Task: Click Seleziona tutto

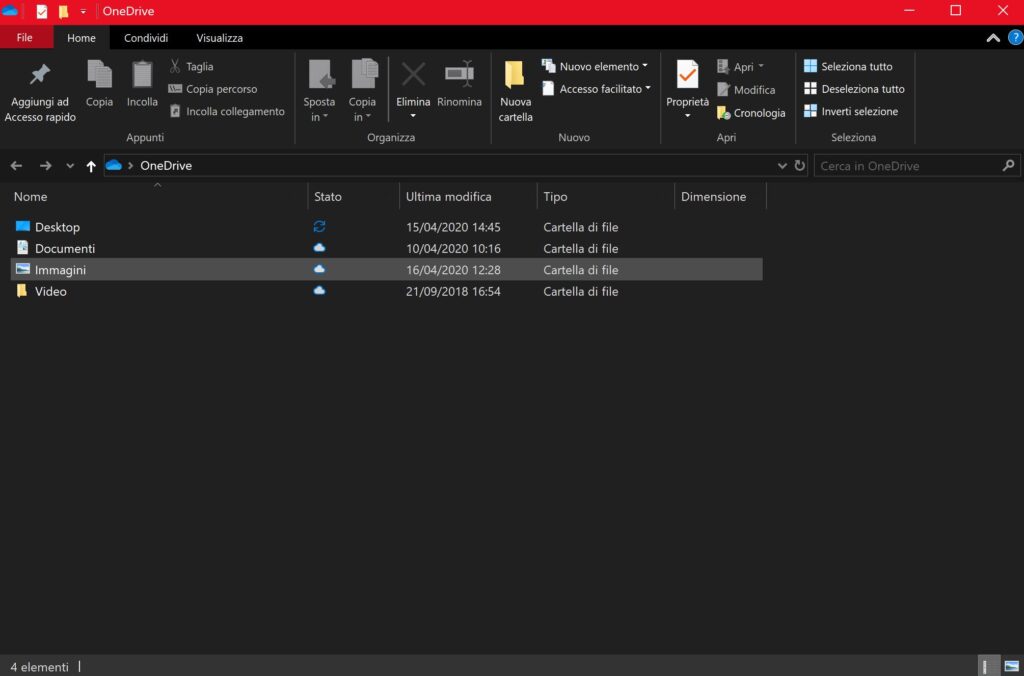Action: pyautogui.click(x=848, y=67)
